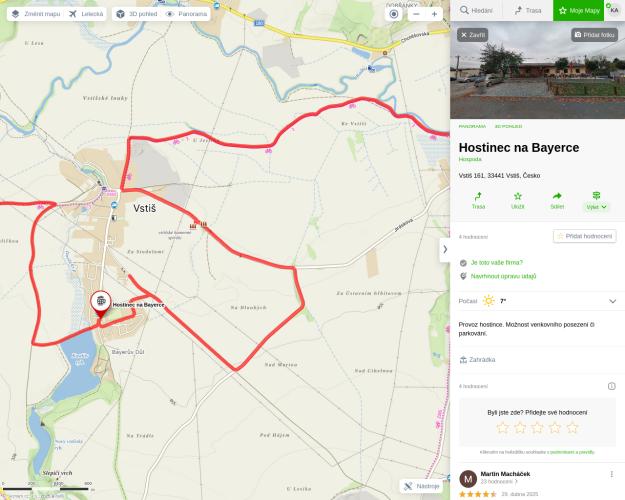This screenshot has width=625, height=500.
Task: Open the Moje Mapy tab
Action: (579, 10)
